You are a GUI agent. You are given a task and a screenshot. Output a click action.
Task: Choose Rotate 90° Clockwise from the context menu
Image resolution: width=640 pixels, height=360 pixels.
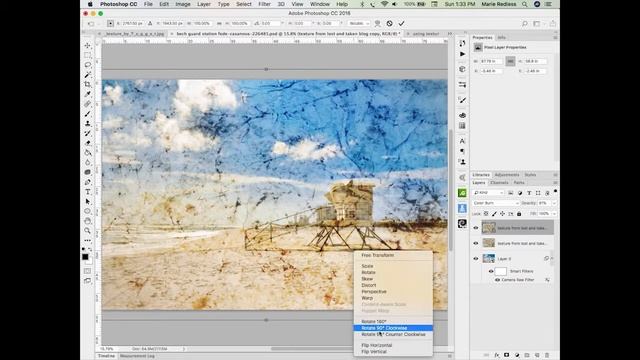(393, 328)
